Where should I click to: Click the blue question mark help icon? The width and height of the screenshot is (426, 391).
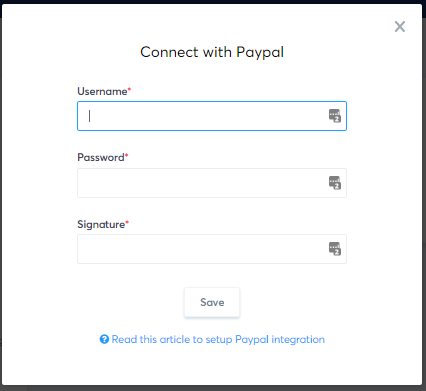coord(104,339)
